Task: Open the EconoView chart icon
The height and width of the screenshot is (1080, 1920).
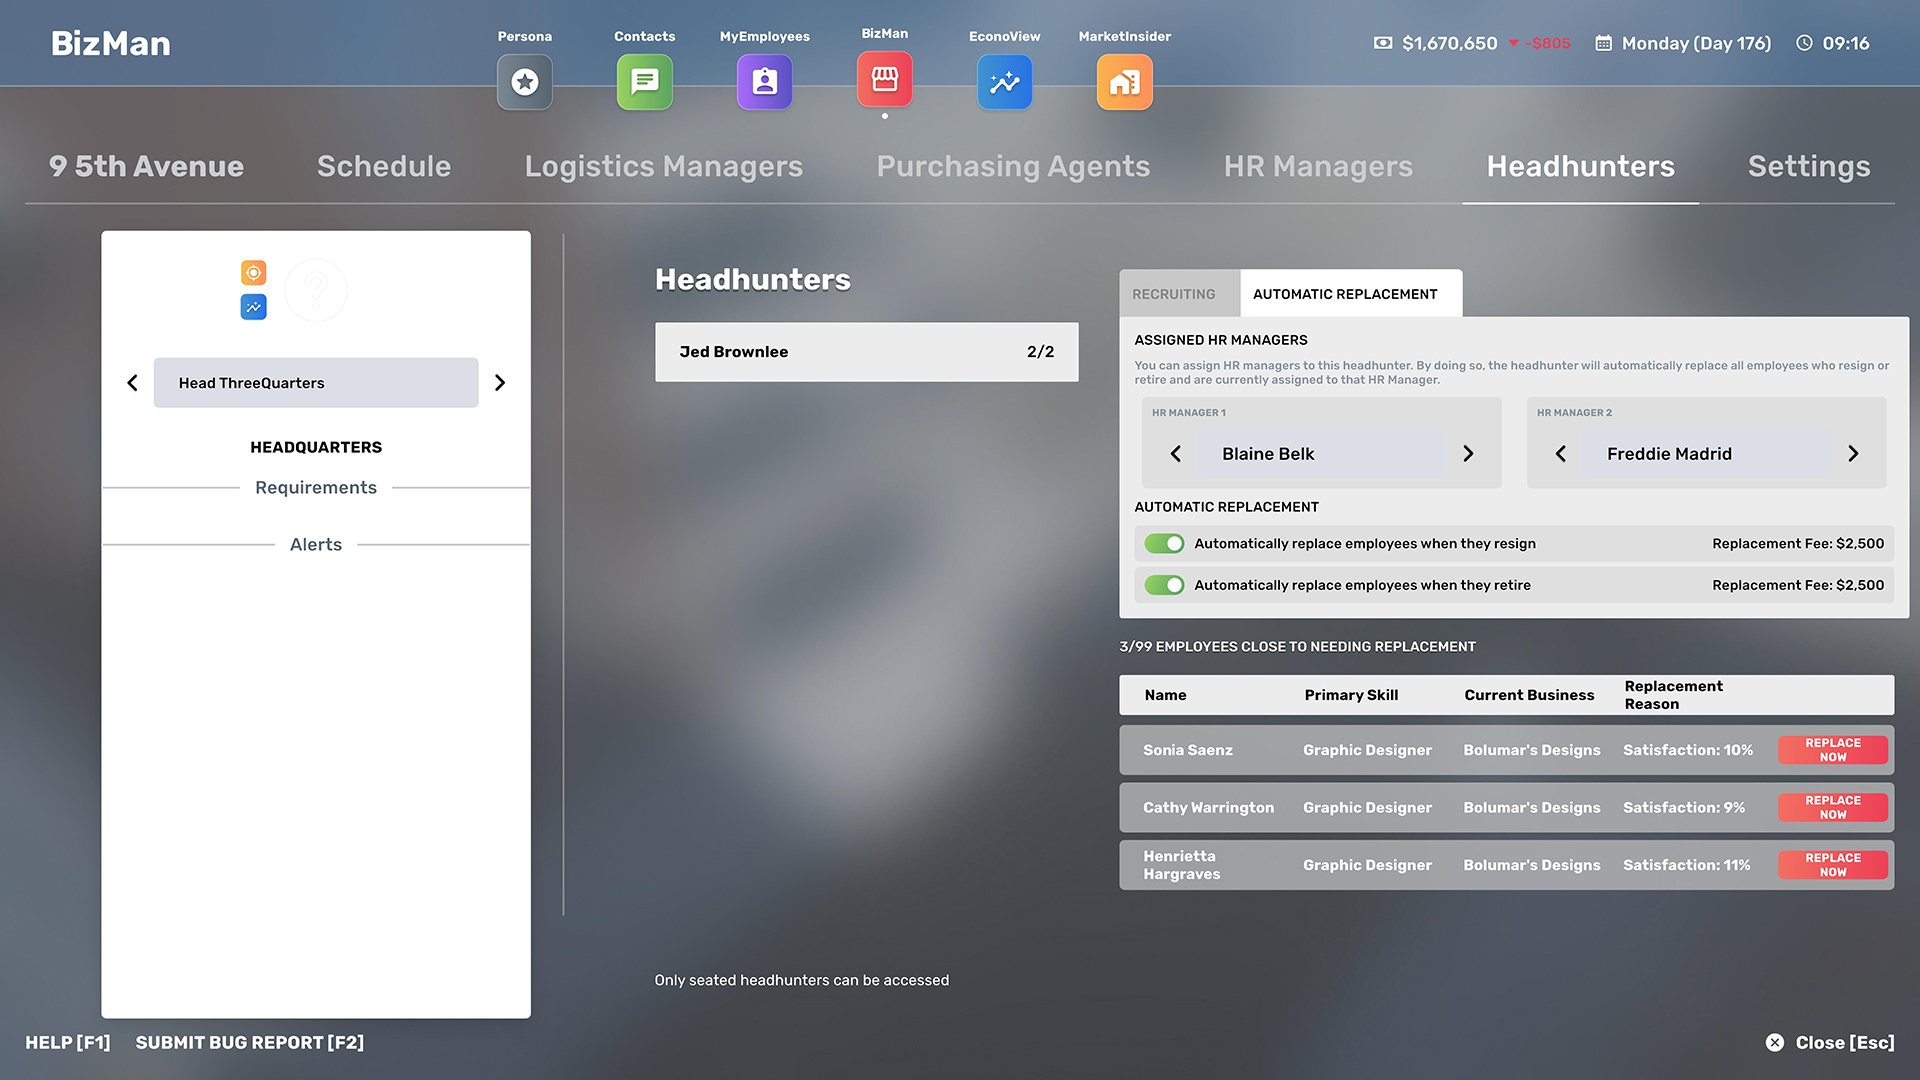Action: pyautogui.click(x=1004, y=82)
